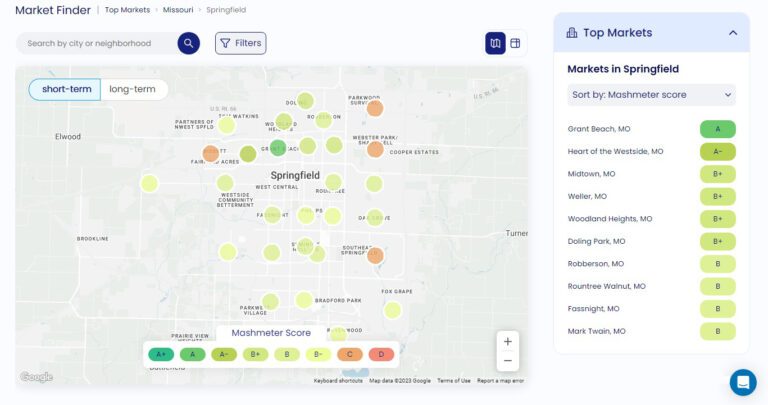Open Grant Beach, MO market
The width and height of the screenshot is (768, 405).
tap(599, 129)
